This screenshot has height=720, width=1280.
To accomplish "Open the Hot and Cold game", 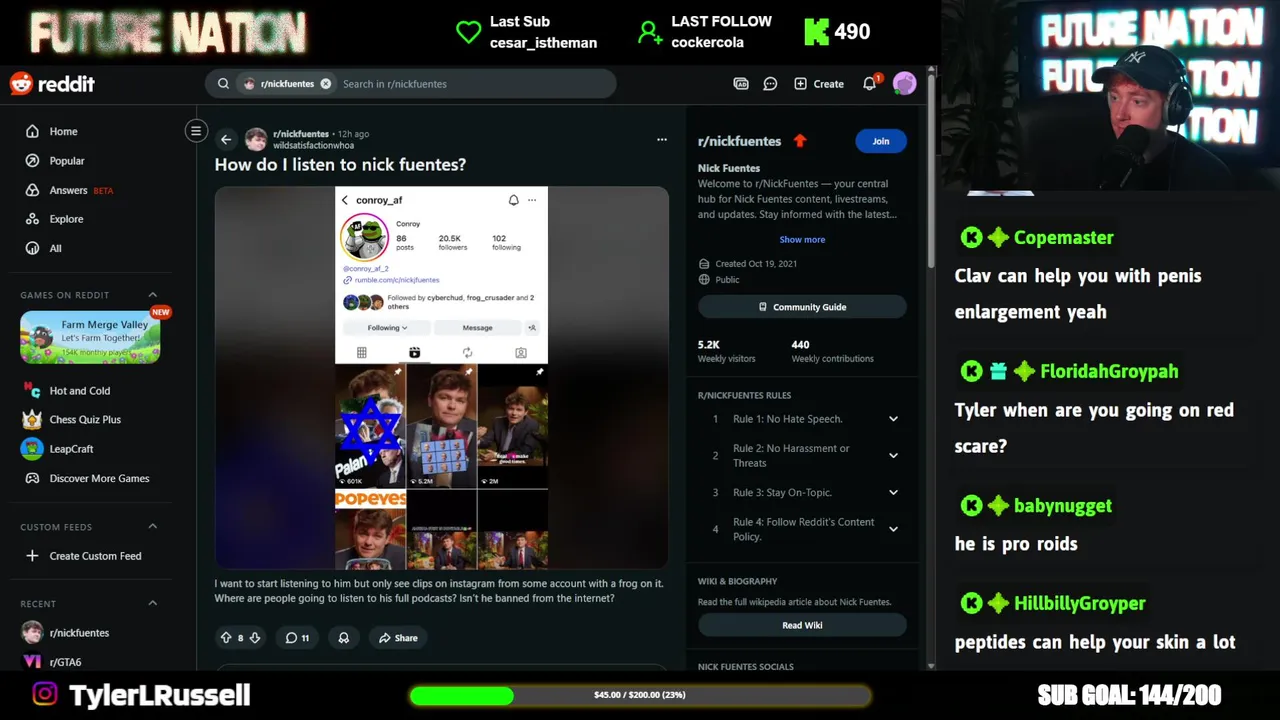I will [x=80, y=391].
